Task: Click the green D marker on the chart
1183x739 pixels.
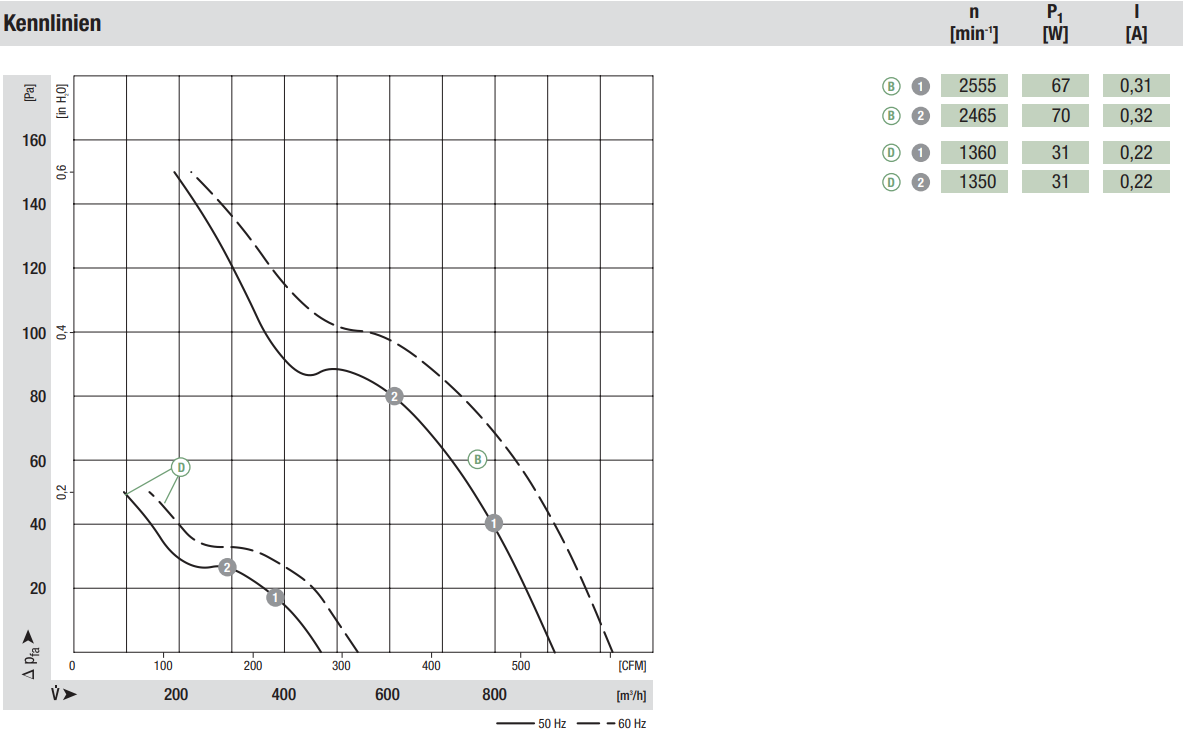Action: coord(180,468)
